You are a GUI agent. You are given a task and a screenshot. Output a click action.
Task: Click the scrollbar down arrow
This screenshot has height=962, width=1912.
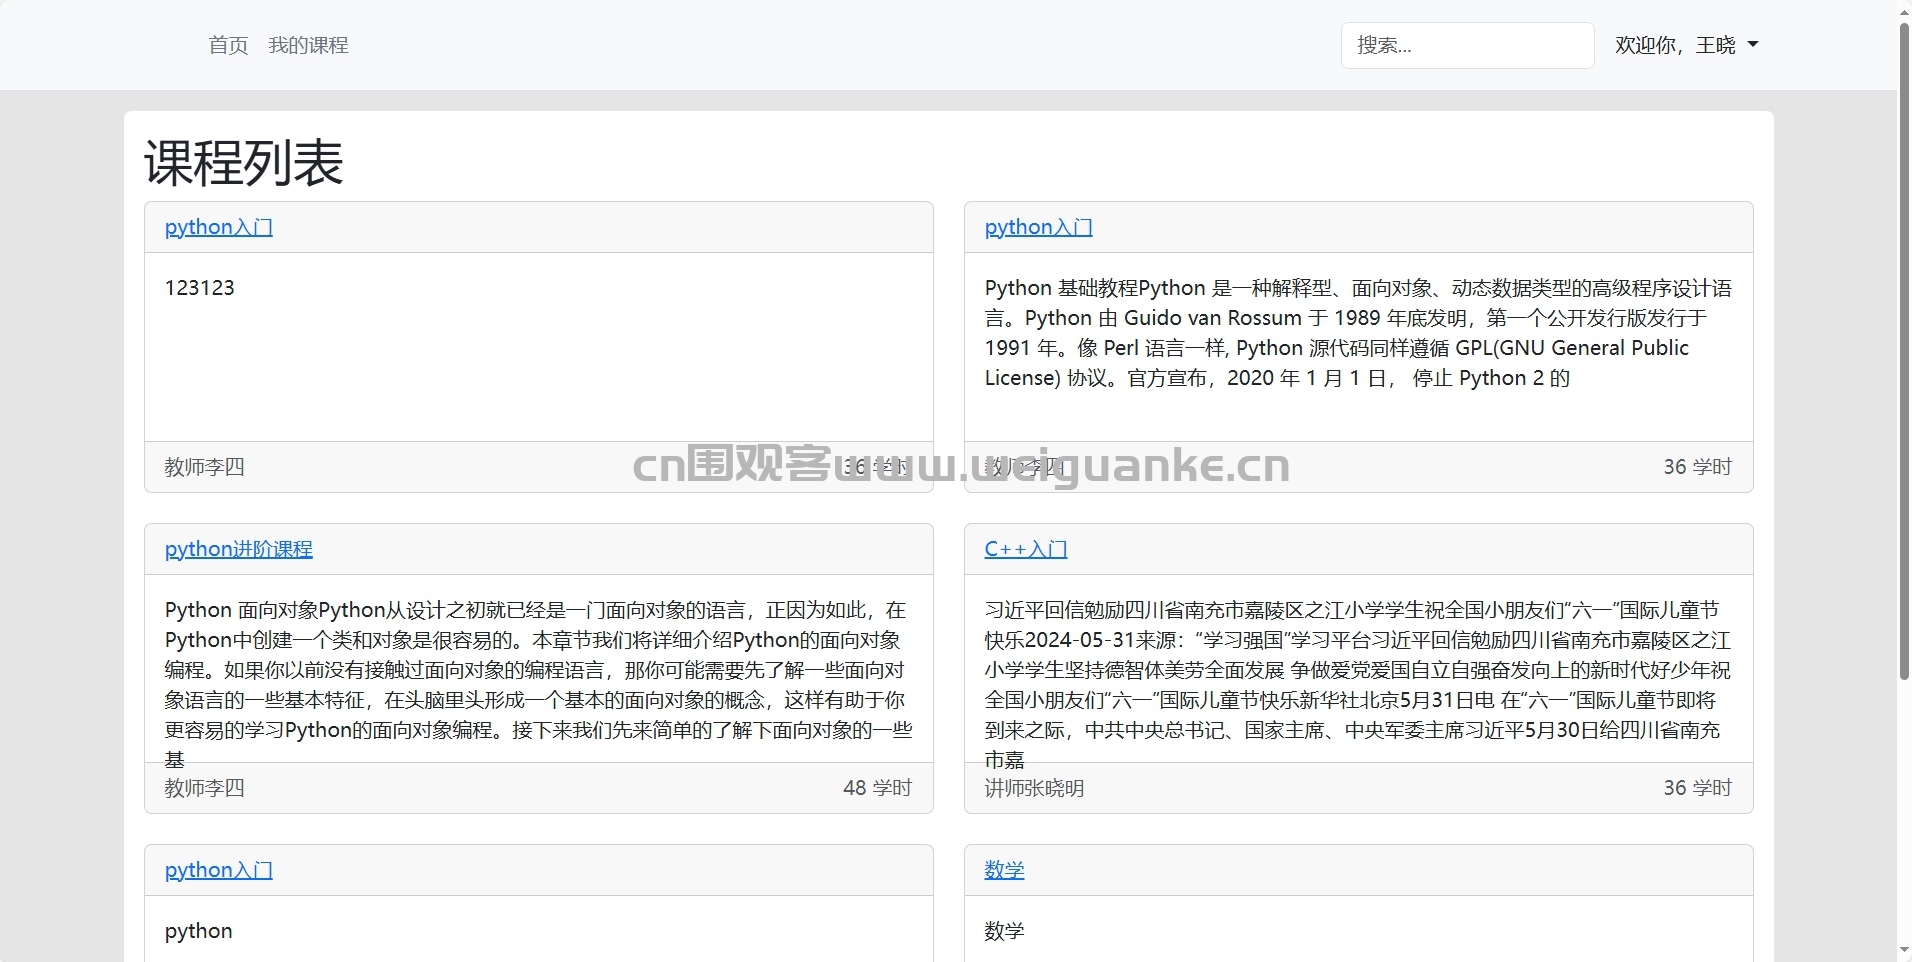click(1904, 951)
